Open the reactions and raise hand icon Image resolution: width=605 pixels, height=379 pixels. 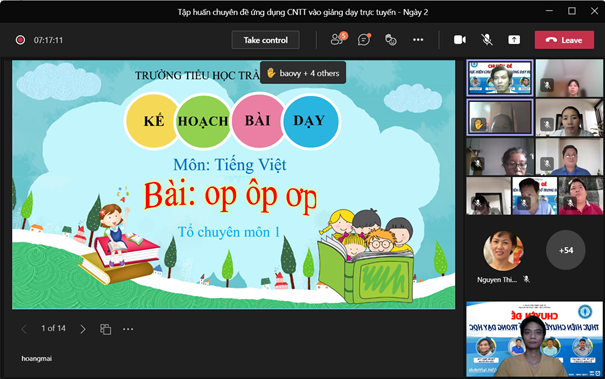(x=390, y=40)
